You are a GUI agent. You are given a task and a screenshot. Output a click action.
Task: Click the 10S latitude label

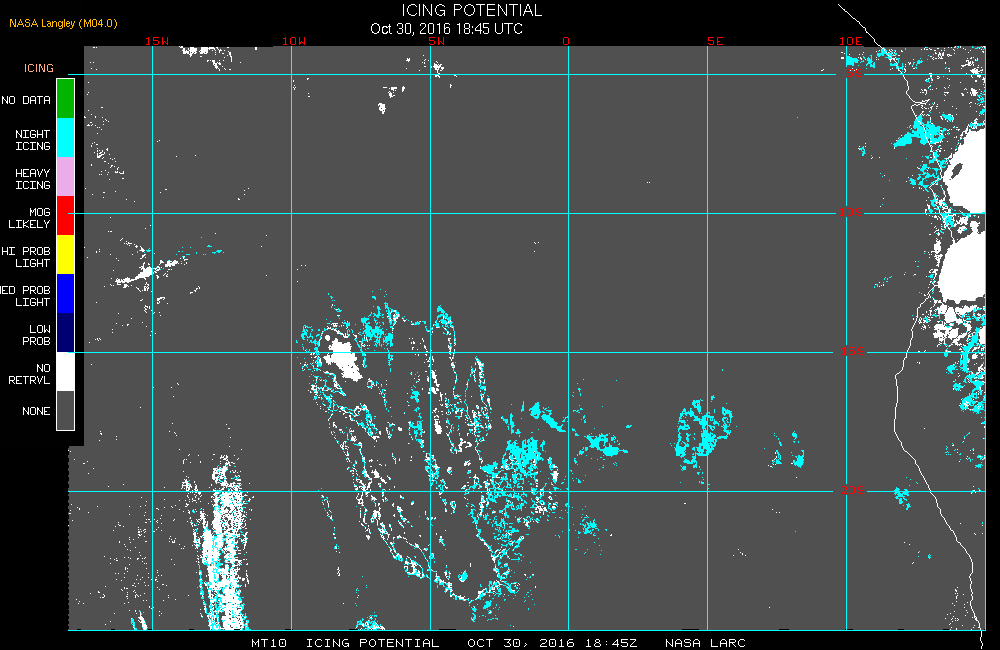851,212
